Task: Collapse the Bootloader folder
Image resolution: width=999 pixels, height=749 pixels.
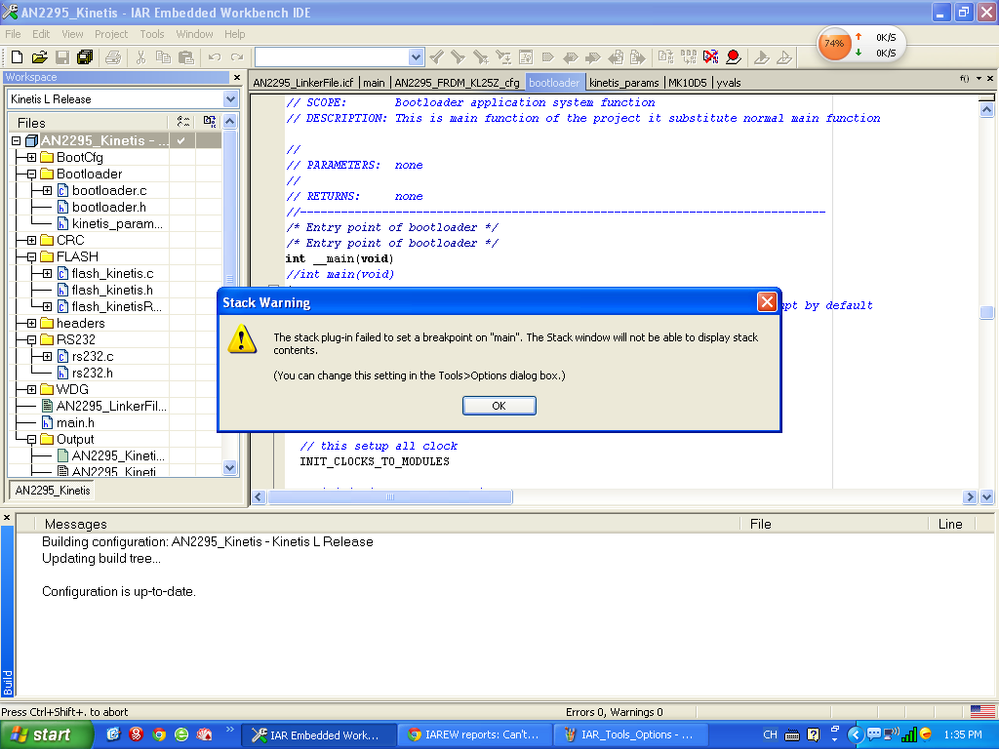Action: click(31, 174)
